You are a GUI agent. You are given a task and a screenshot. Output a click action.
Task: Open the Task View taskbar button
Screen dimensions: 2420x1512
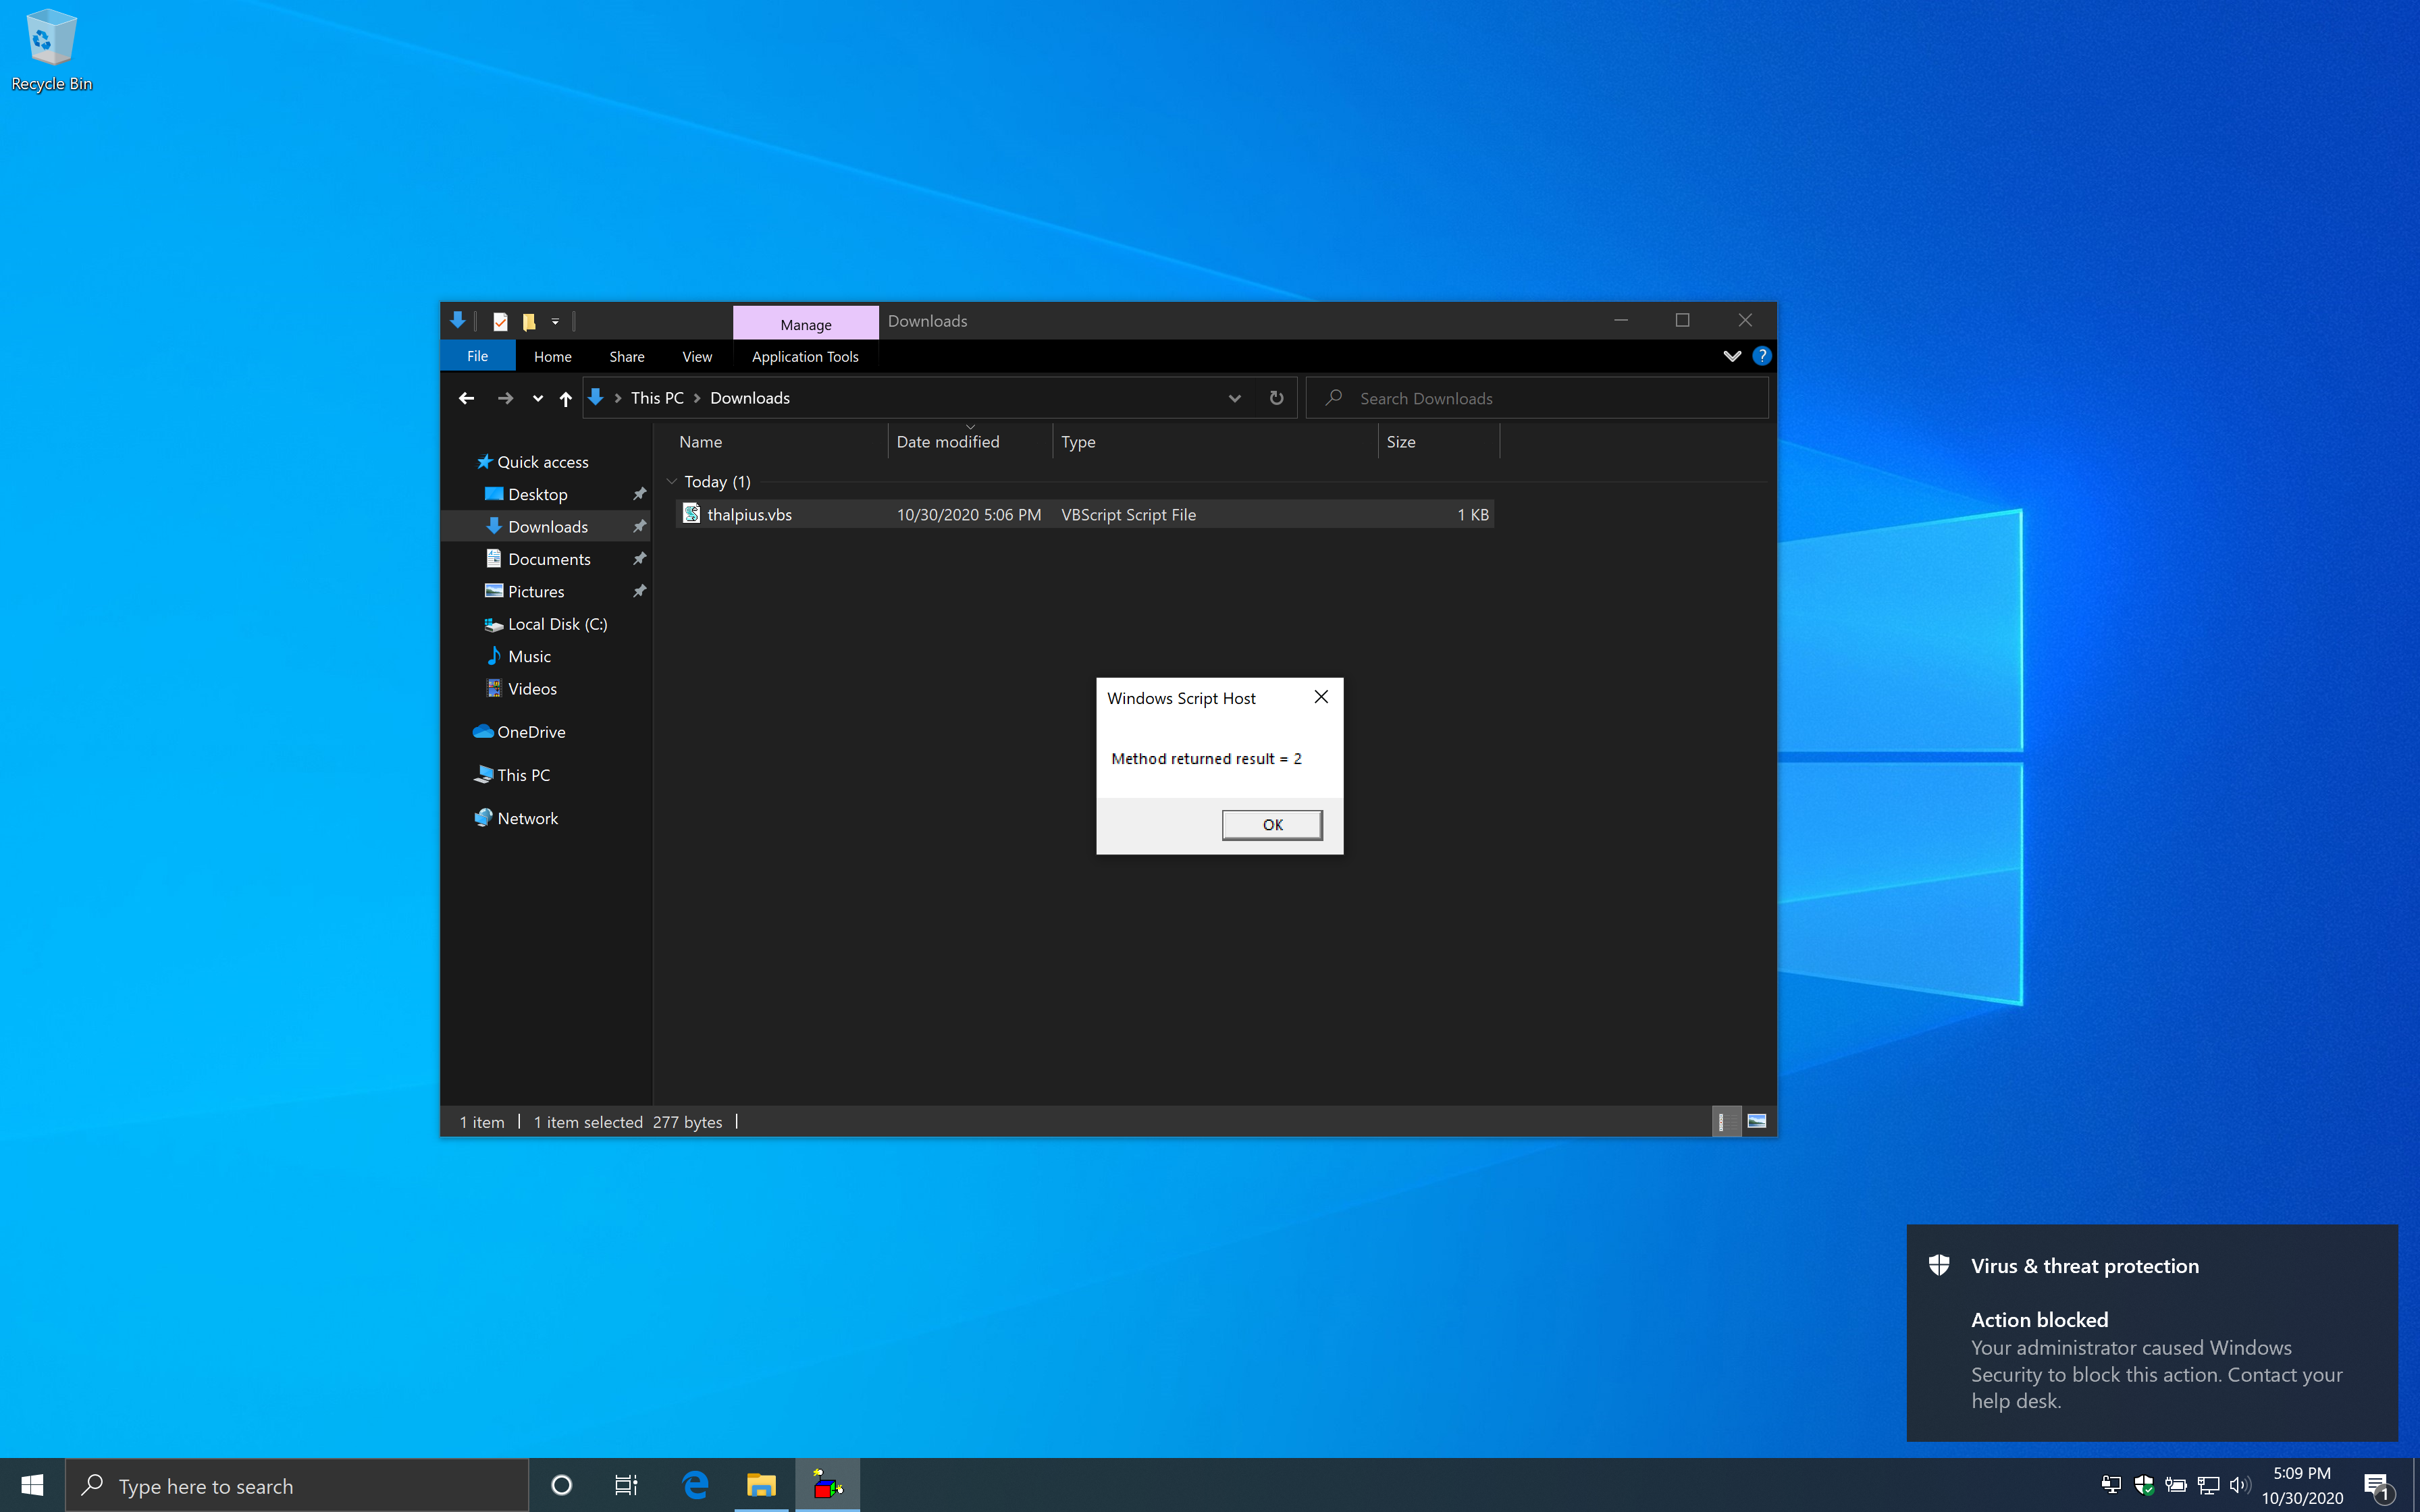(x=626, y=1485)
